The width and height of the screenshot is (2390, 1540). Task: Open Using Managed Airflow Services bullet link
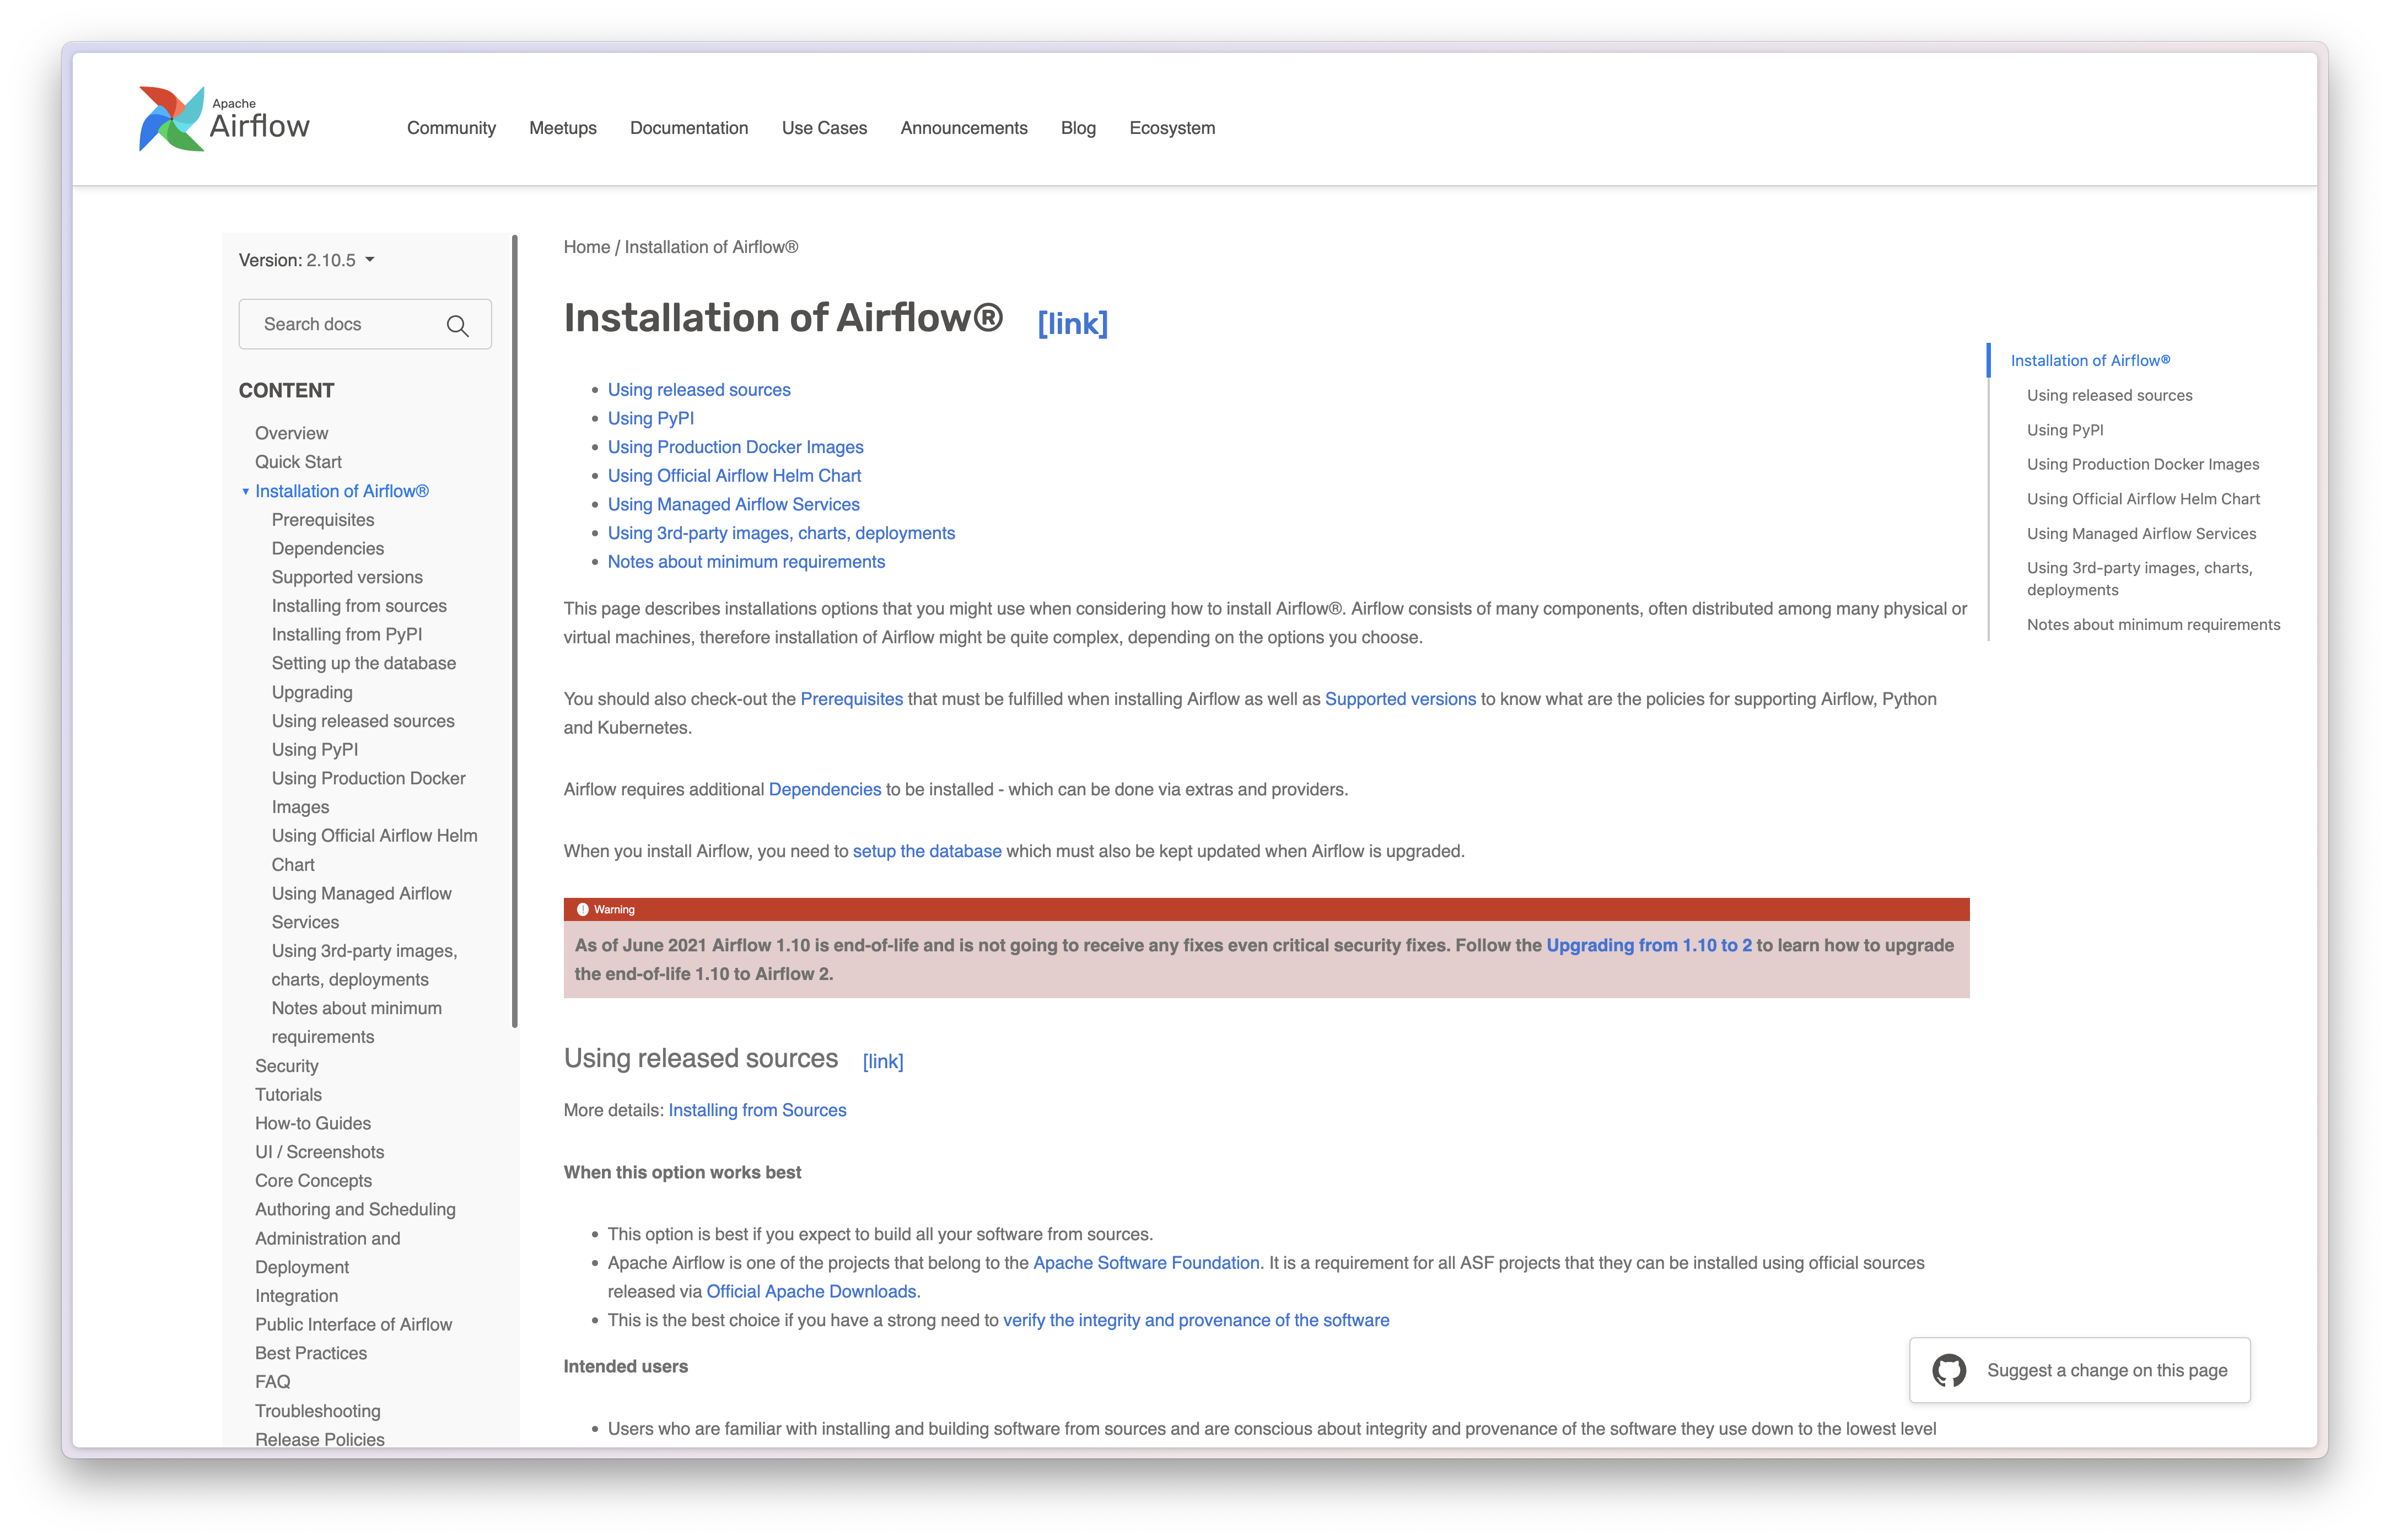[734, 504]
